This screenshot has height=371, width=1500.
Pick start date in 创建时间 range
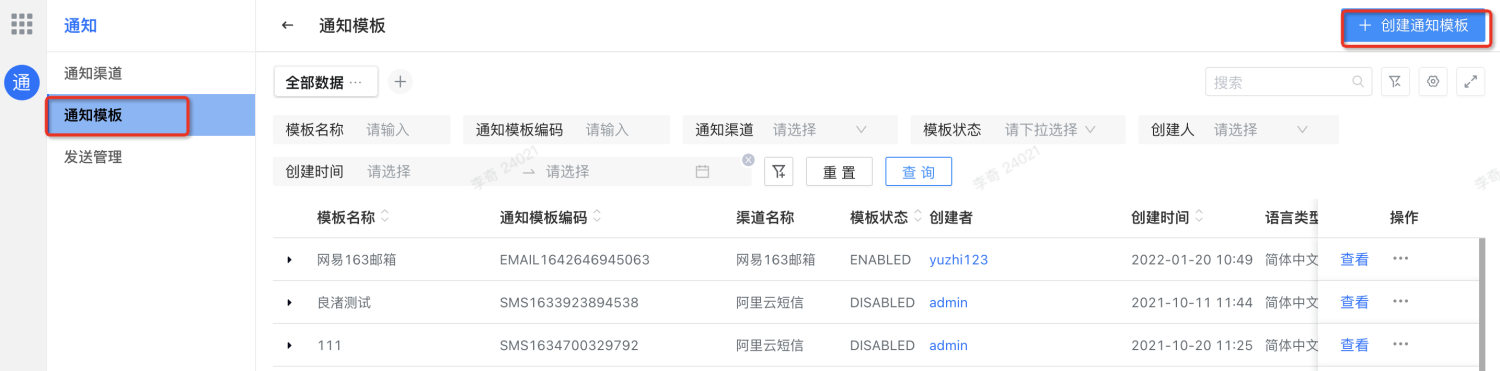(x=440, y=172)
